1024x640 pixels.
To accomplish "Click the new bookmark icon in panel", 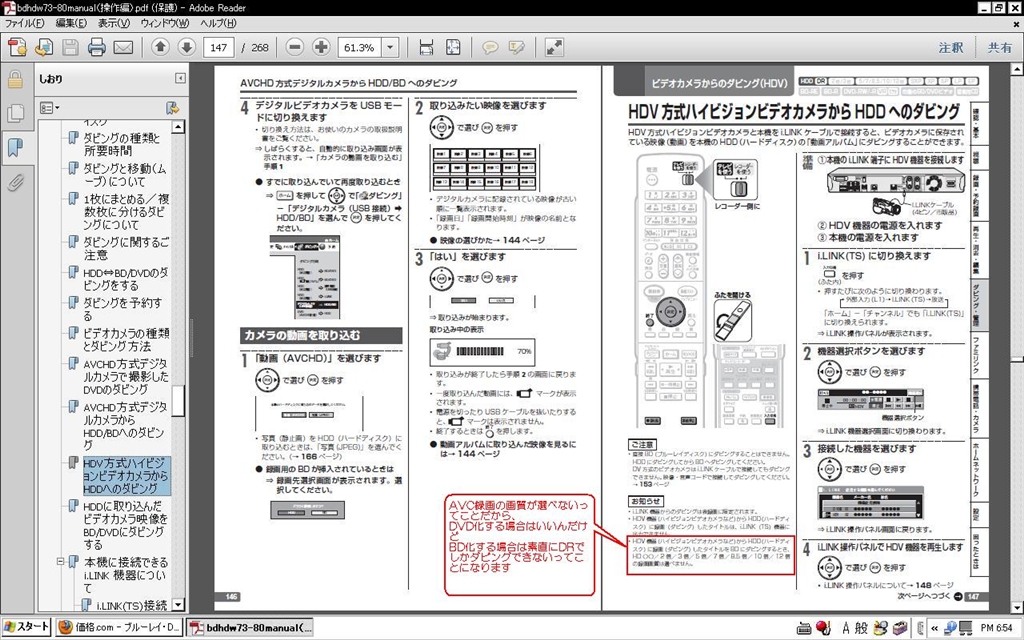I will point(172,108).
